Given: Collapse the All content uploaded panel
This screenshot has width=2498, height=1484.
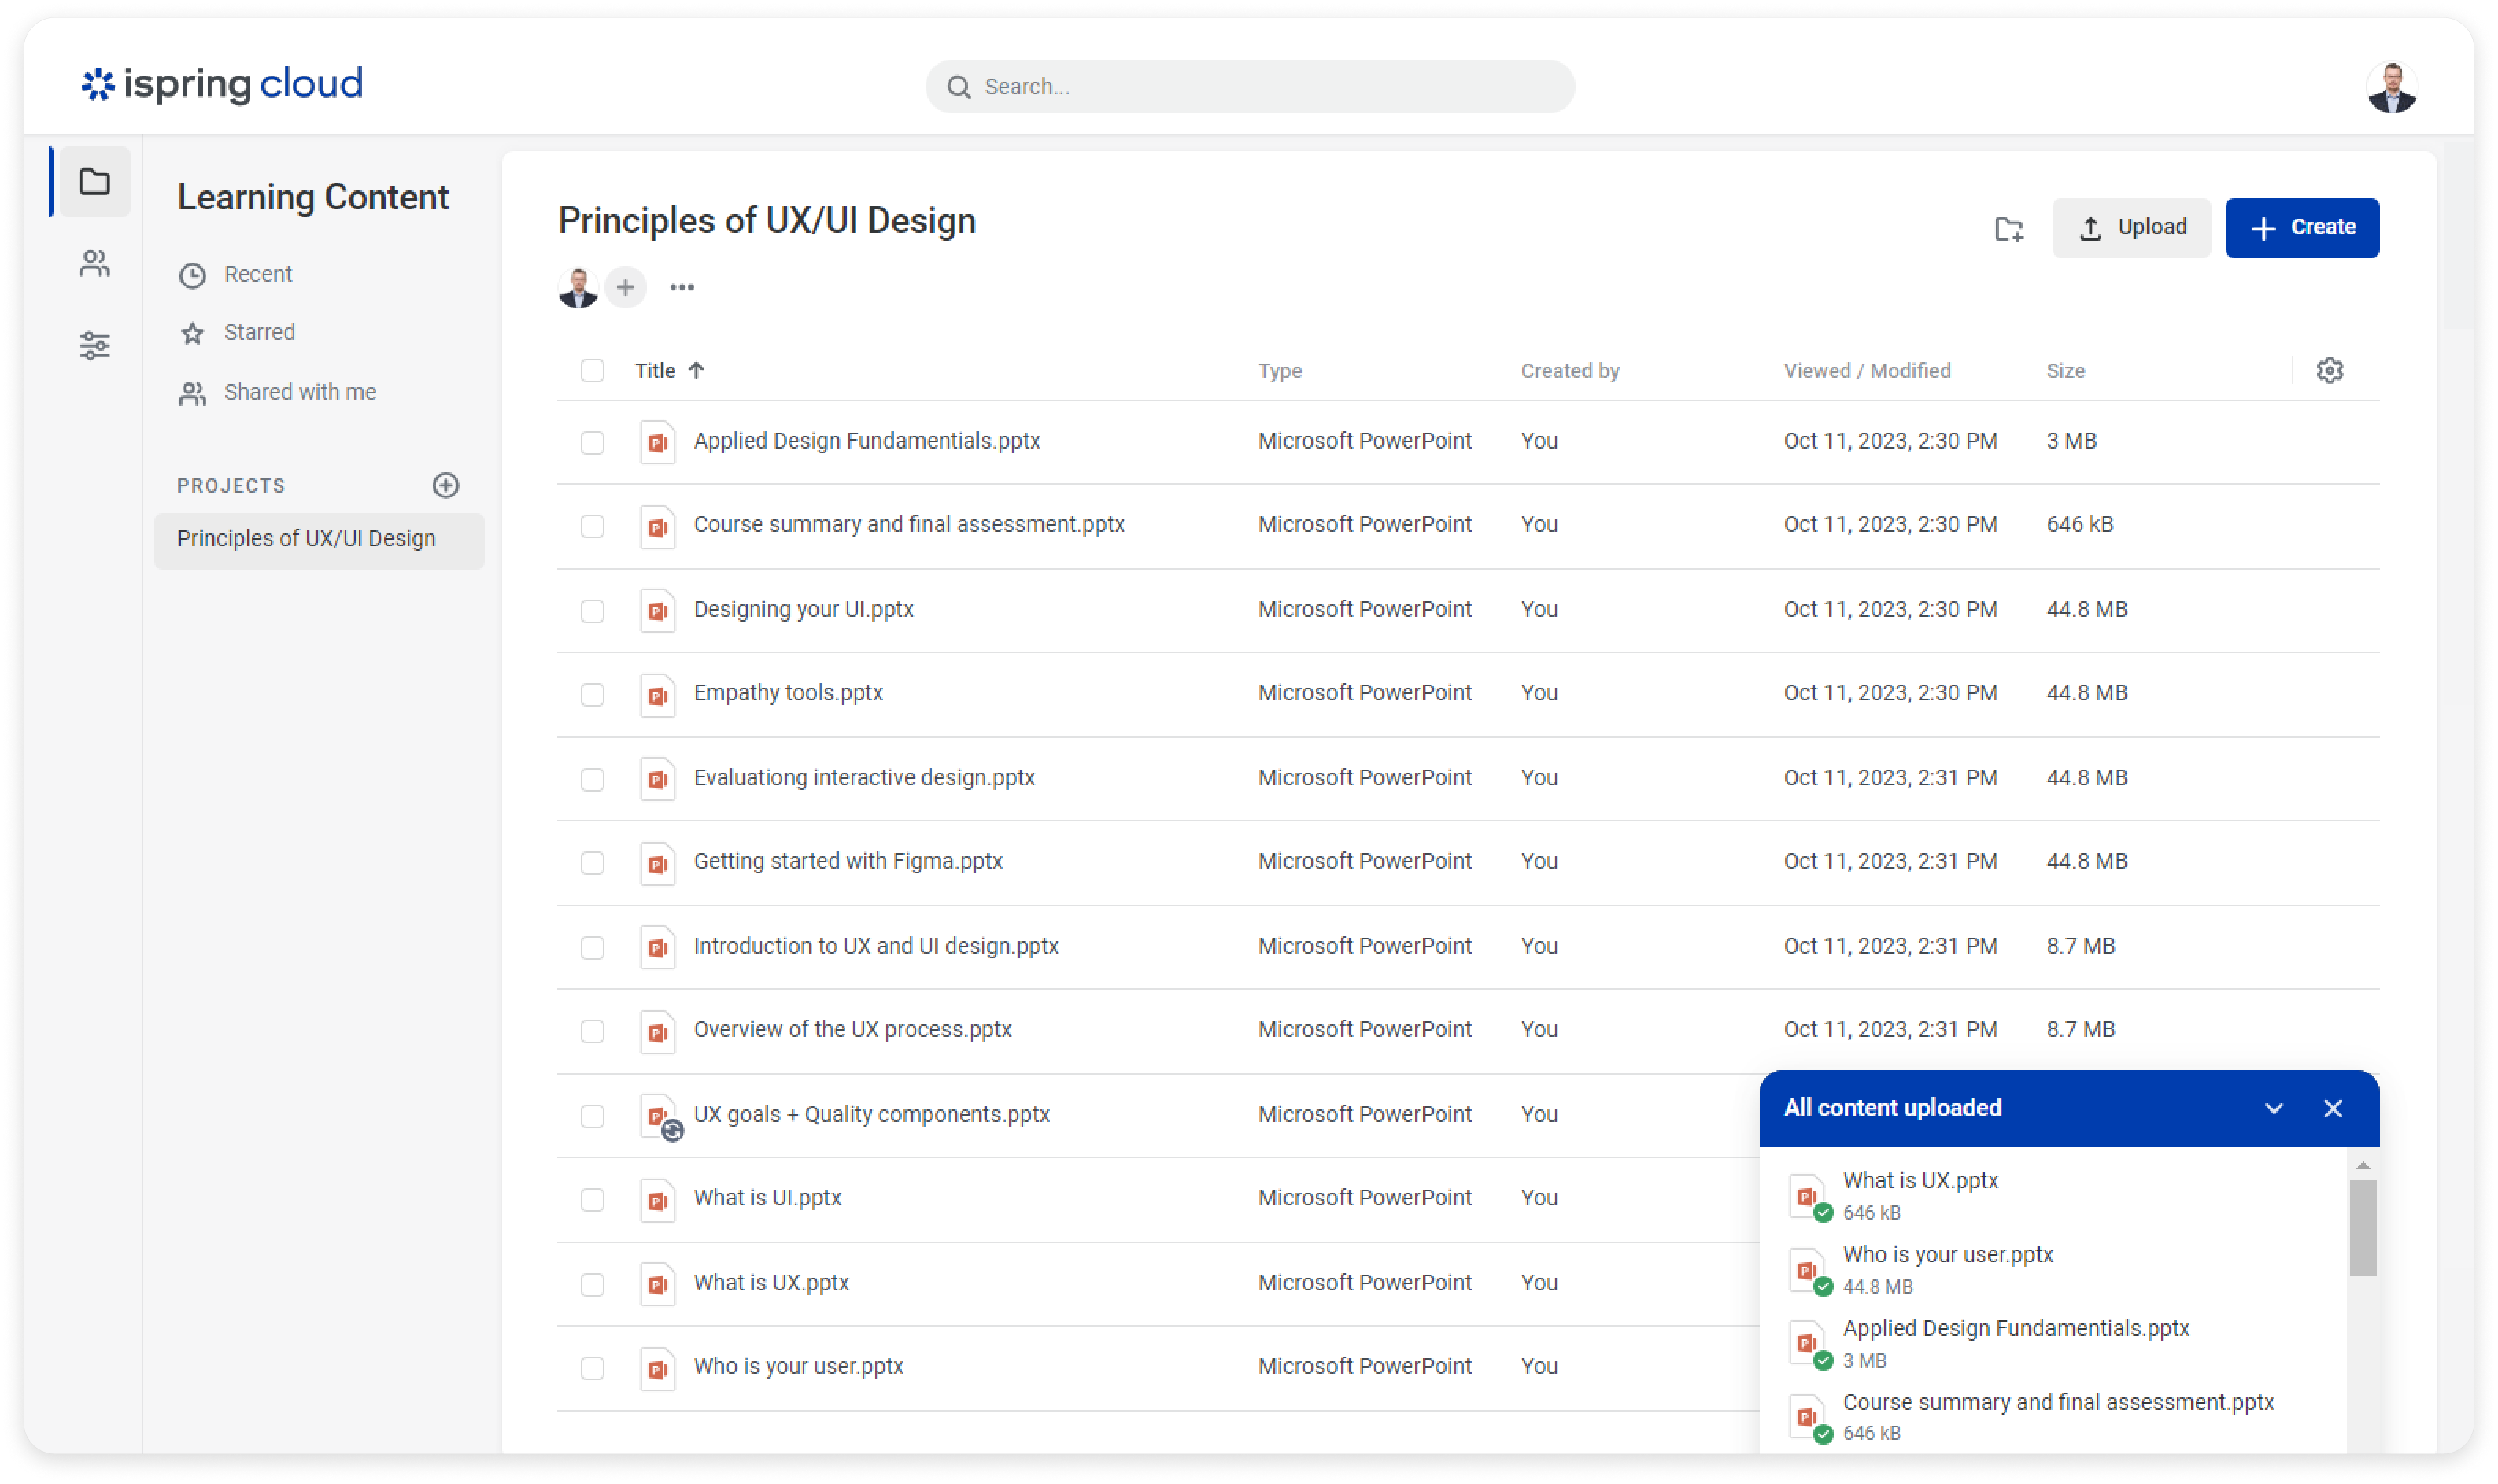Looking at the screenshot, I should click(x=2274, y=1109).
